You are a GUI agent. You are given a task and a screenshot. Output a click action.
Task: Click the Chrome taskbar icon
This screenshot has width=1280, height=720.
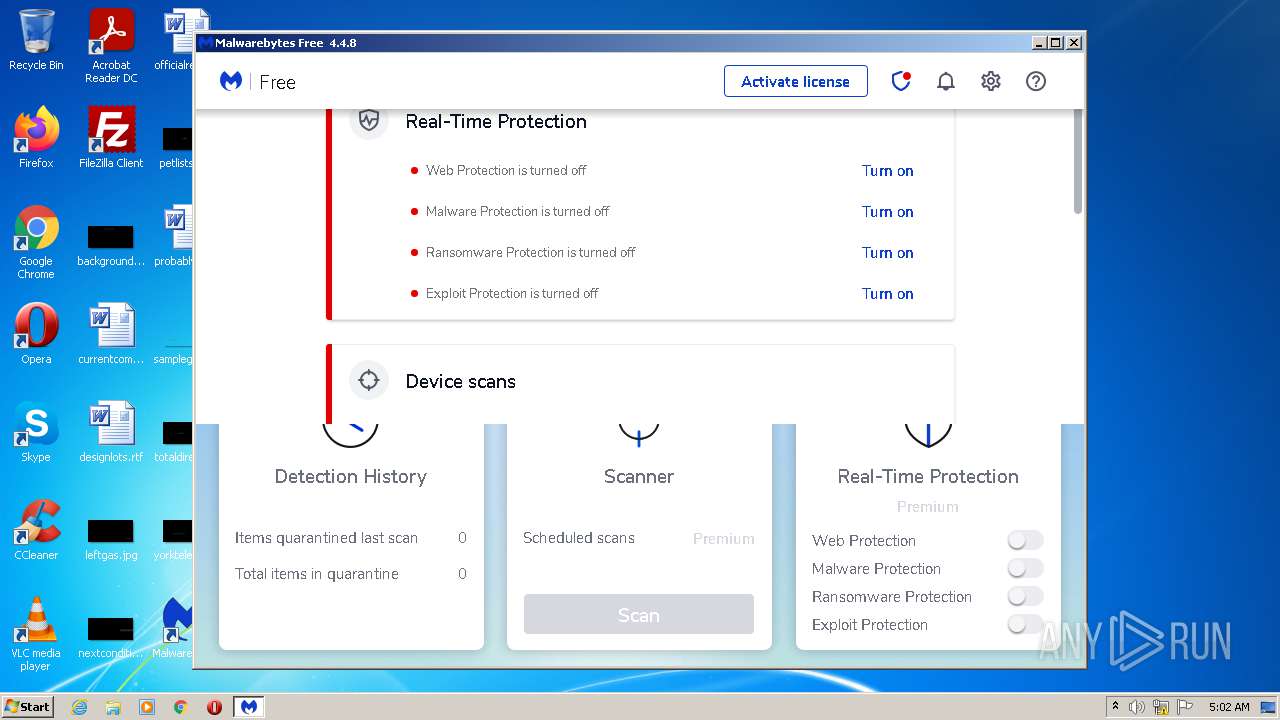[181, 707]
